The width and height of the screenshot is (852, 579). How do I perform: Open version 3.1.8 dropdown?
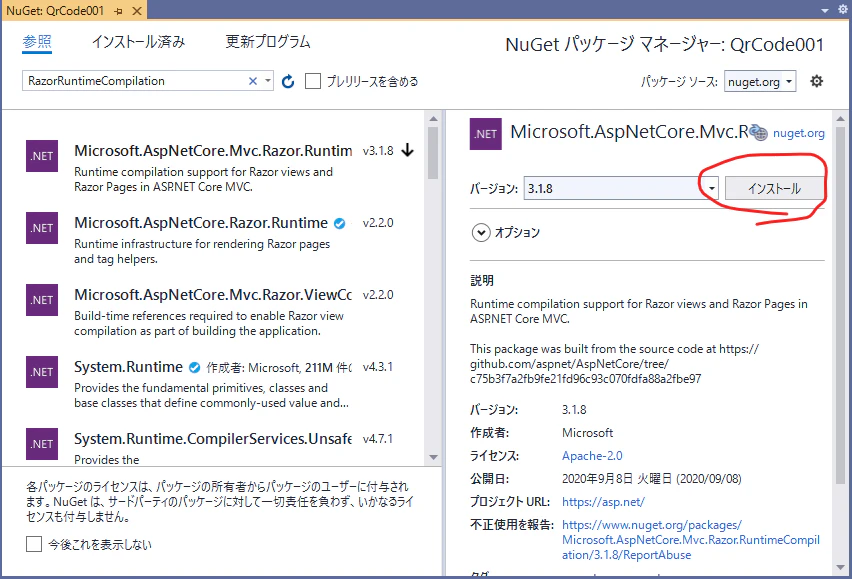tap(711, 188)
